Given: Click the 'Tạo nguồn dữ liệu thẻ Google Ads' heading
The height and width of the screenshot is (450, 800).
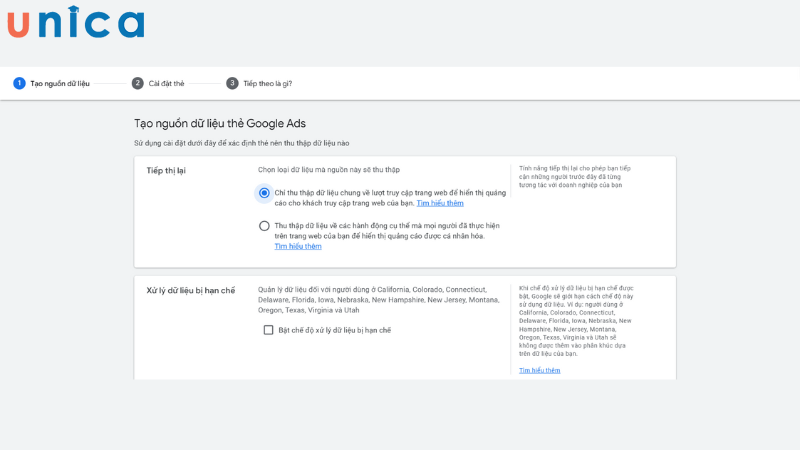Looking at the screenshot, I should click(x=219, y=123).
